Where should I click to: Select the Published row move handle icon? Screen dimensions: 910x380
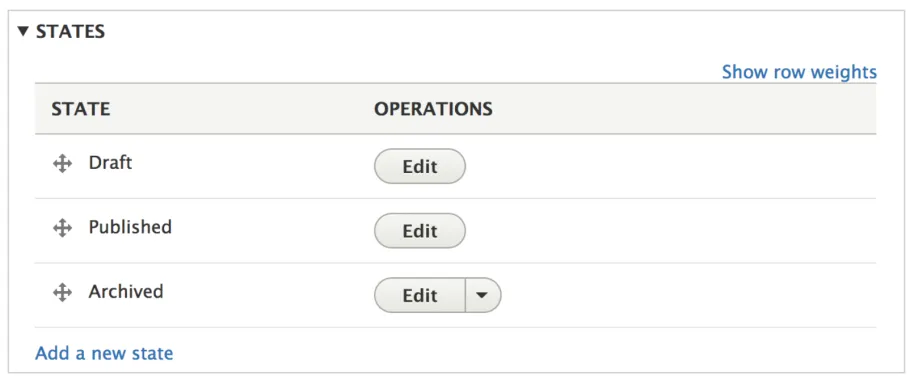click(x=62, y=229)
